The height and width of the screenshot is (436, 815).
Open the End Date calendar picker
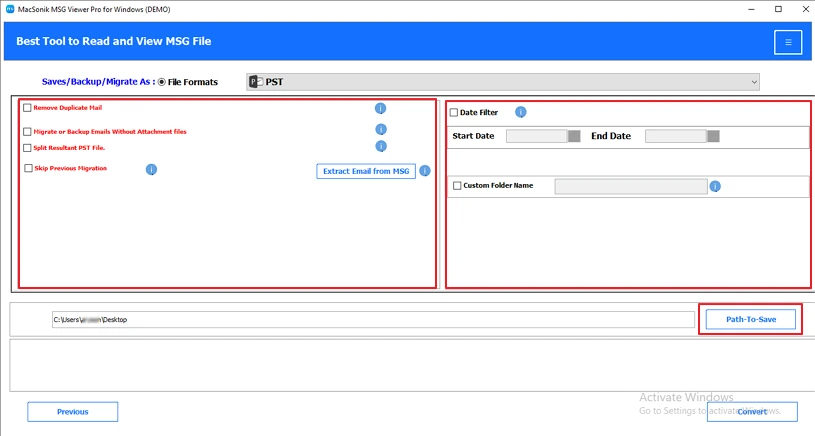pyautogui.click(x=713, y=136)
